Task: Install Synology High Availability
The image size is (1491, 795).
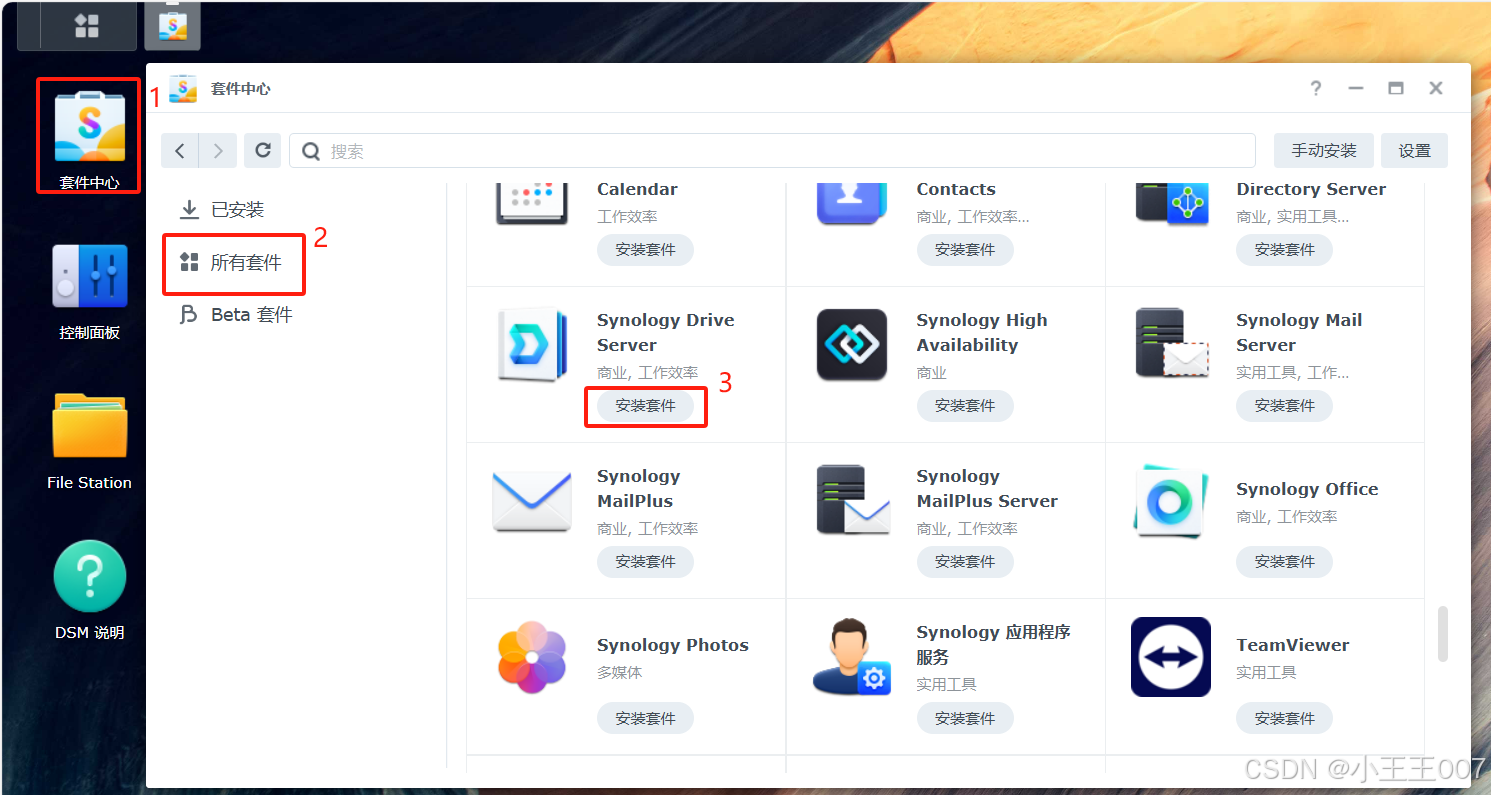Action: [x=965, y=406]
